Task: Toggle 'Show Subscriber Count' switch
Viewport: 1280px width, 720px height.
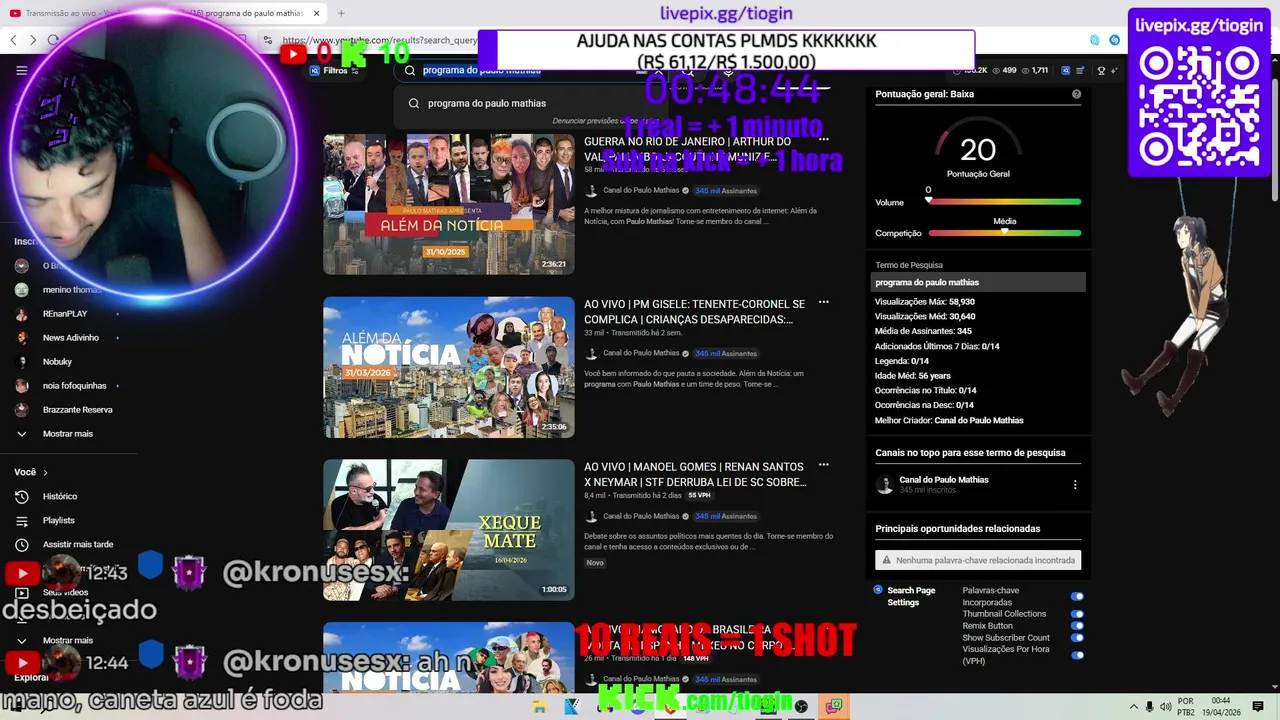Action: click(1077, 638)
